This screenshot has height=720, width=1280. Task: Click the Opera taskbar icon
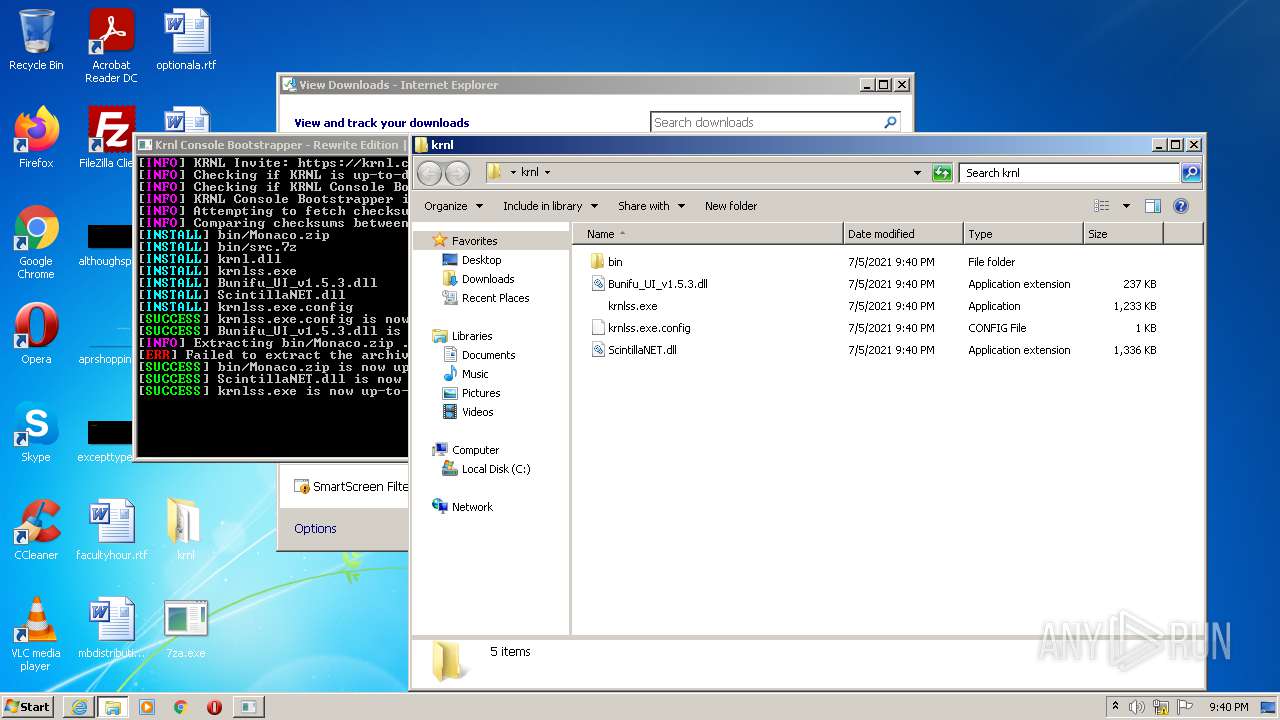(x=214, y=707)
